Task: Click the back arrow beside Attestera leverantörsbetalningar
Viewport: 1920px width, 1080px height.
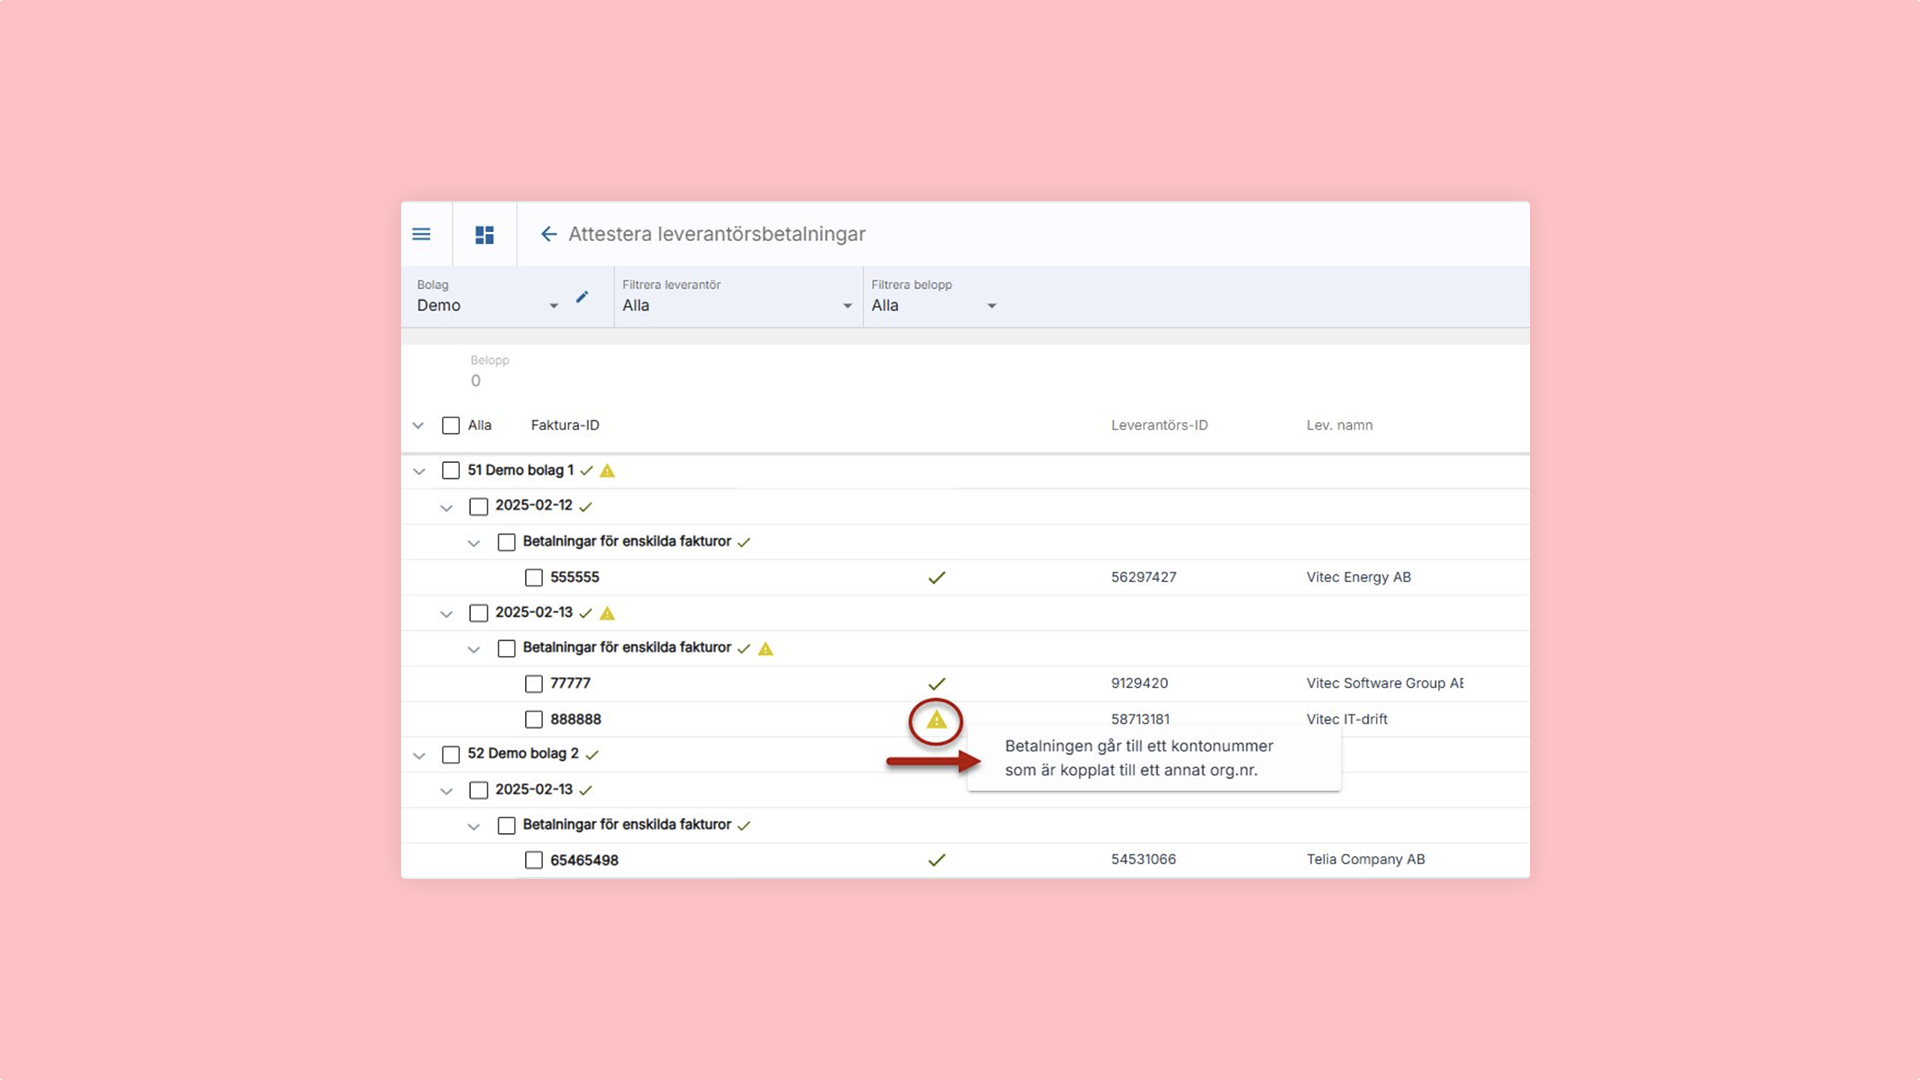Action: [x=548, y=234]
